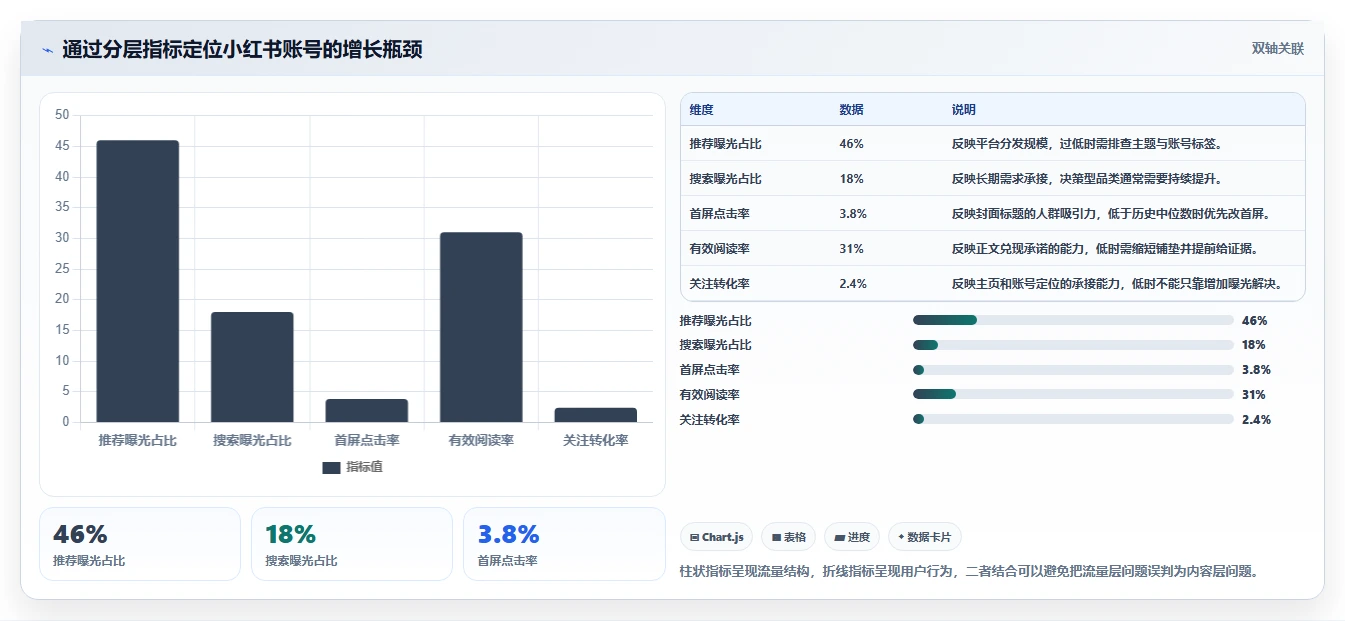Select the 有效阅读率 bar in the chart
This screenshot has width=1345, height=621.
[481, 327]
